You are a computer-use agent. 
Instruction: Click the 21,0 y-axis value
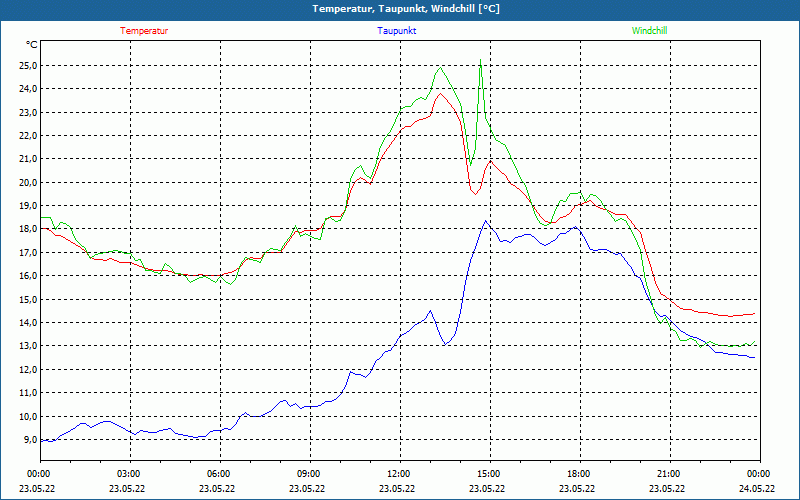coord(28,159)
